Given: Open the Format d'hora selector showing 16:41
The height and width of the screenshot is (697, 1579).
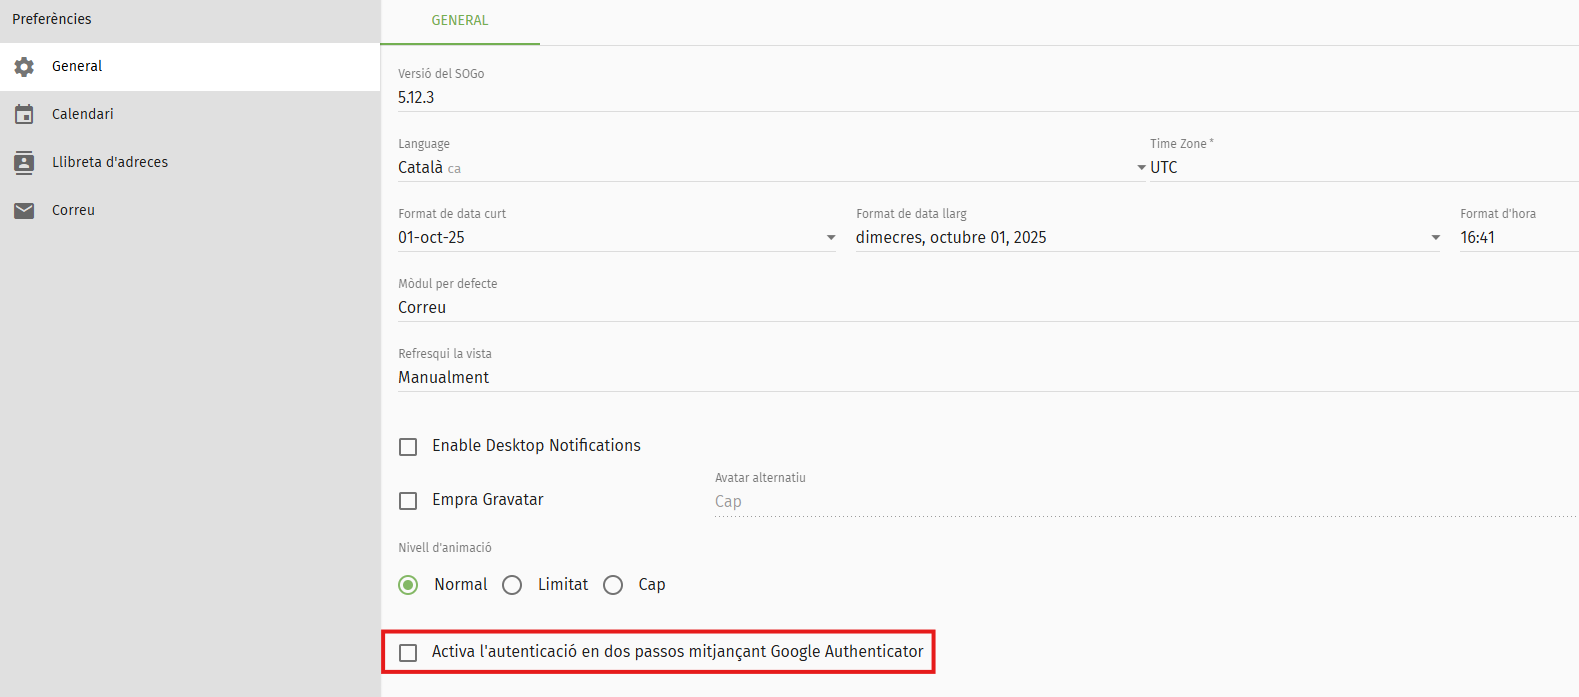Looking at the screenshot, I should tap(1515, 238).
